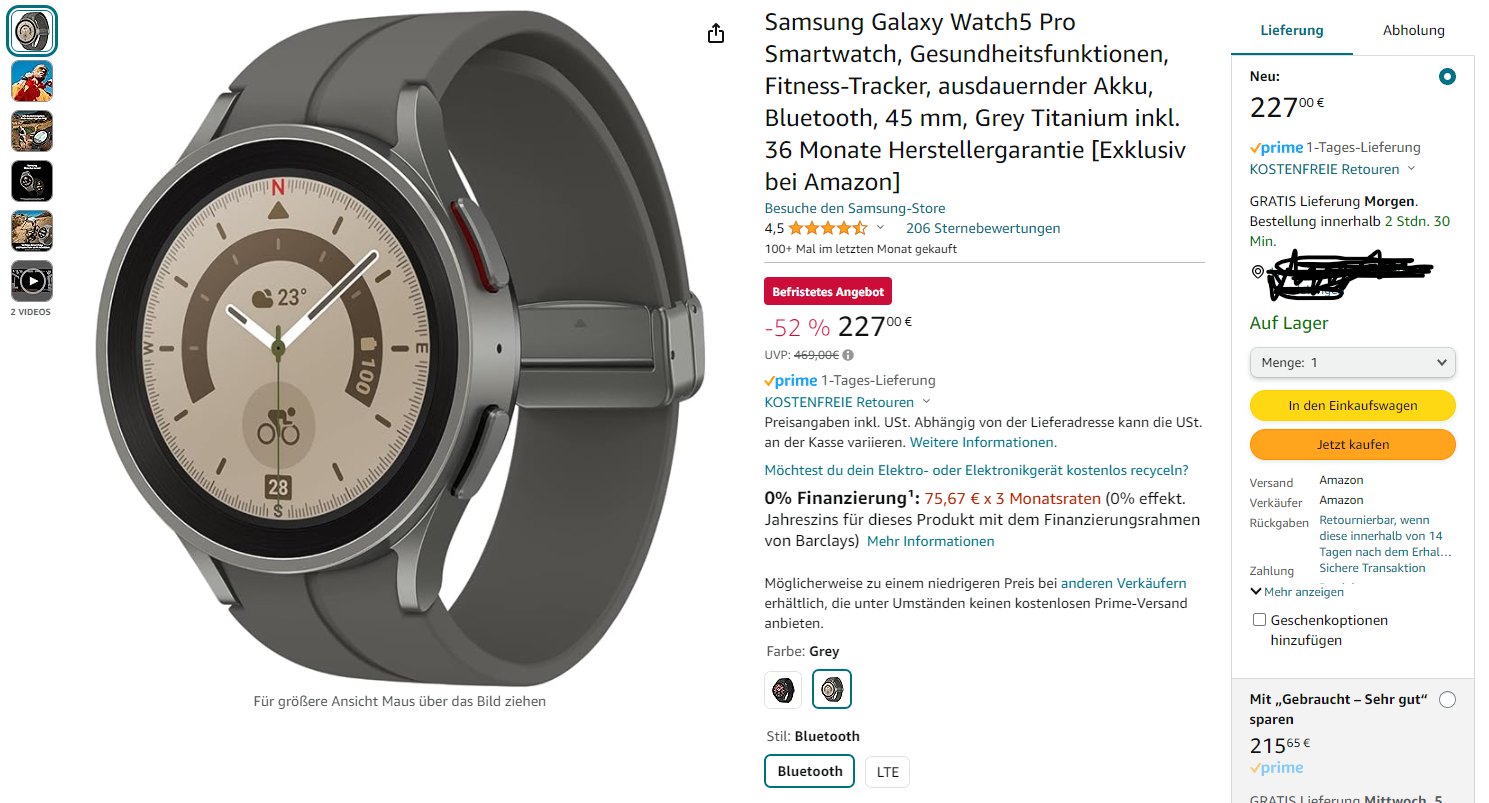The height and width of the screenshot is (803, 1489).
Task: Check 'Geschenkoptionen hinzufügen' checkbox
Action: pyautogui.click(x=1259, y=620)
